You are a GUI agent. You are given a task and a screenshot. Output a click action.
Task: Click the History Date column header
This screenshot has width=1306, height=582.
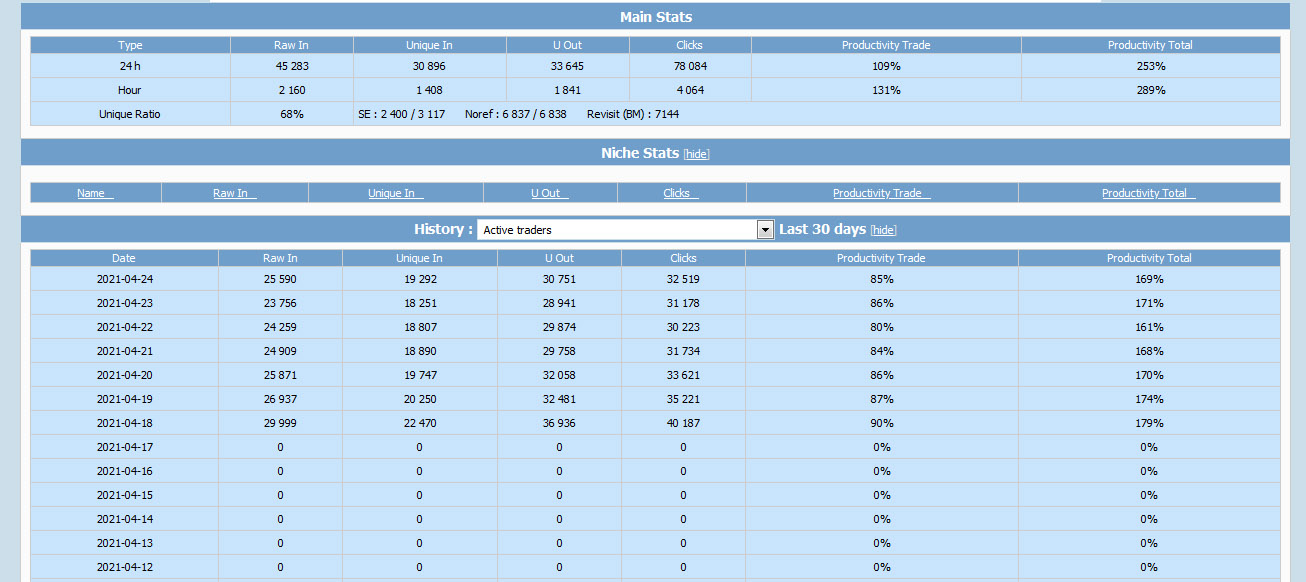[x=124, y=258]
